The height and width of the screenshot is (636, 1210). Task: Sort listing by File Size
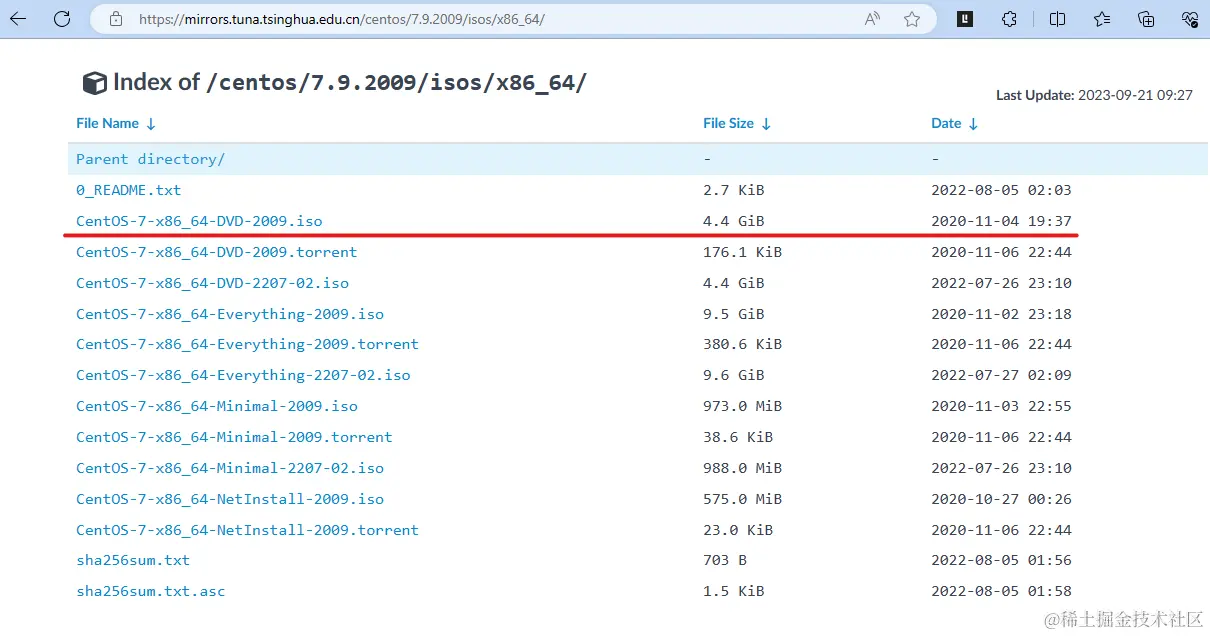click(x=737, y=124)
